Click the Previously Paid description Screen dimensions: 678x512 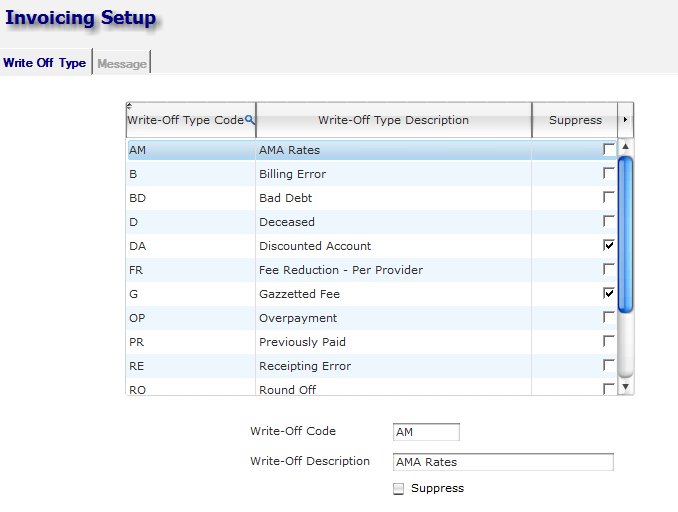[x=393, y=342]
